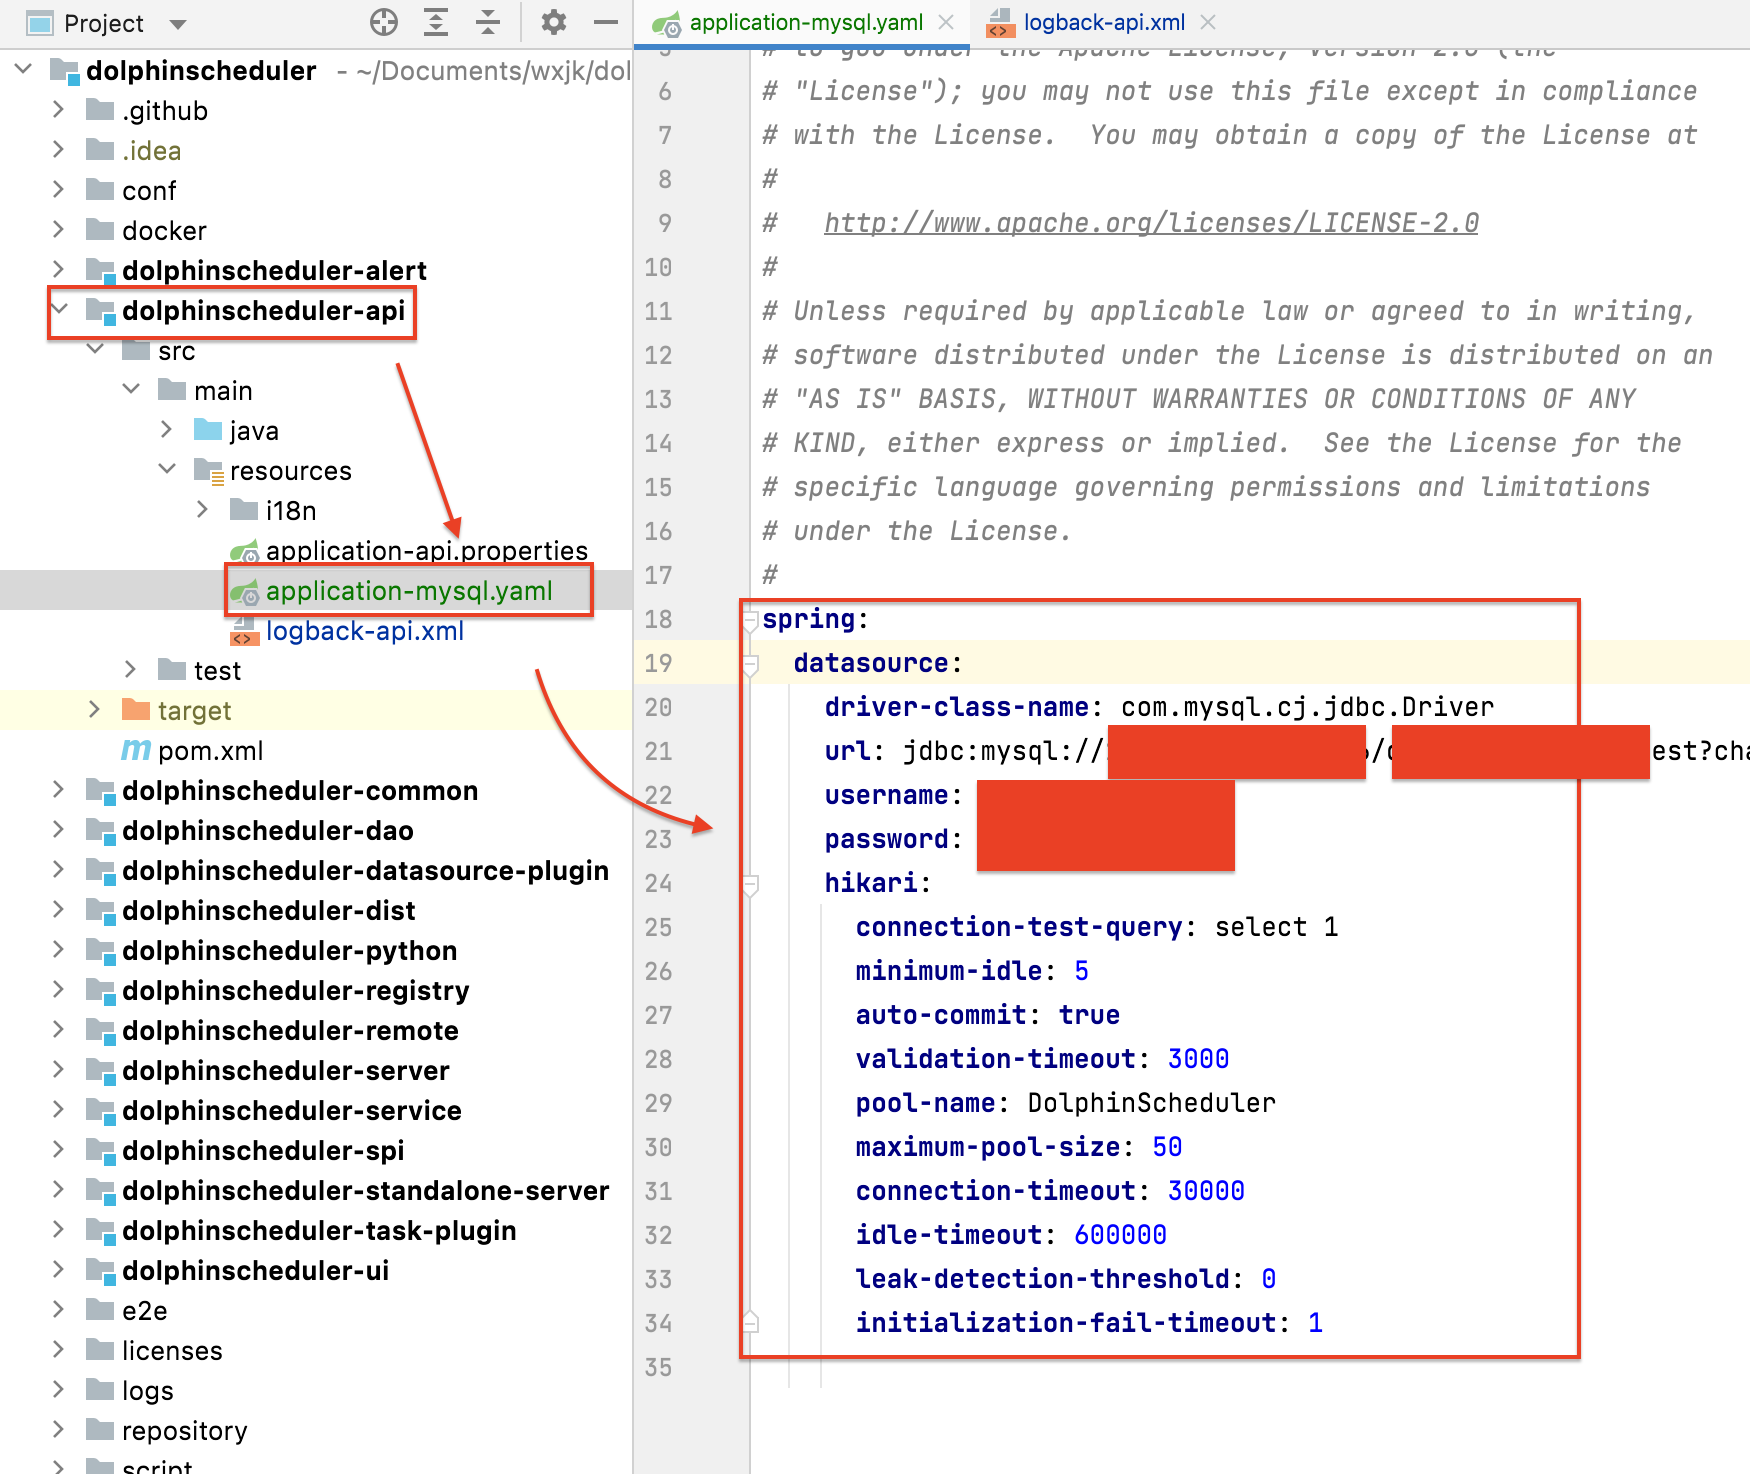Open application-api.properties file
Screen dimensions: 1750x1474
[x=426, y=551]
